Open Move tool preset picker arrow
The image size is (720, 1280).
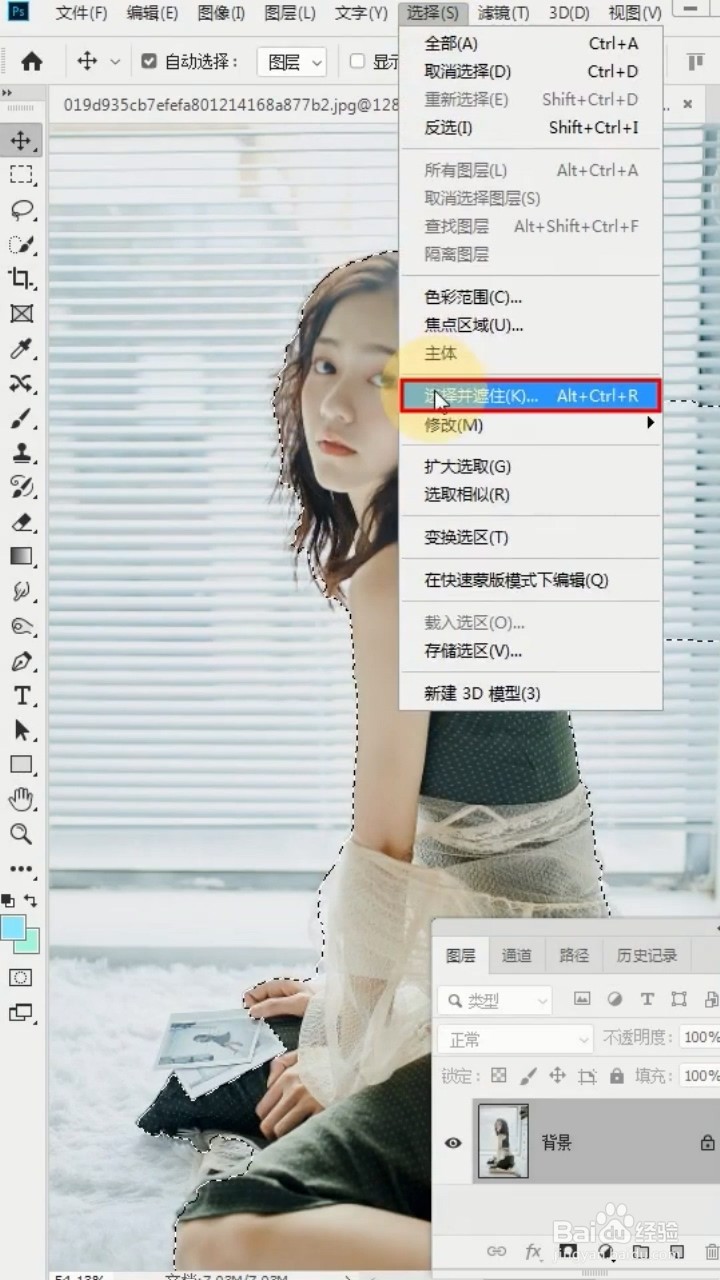[x=115, y=62]
